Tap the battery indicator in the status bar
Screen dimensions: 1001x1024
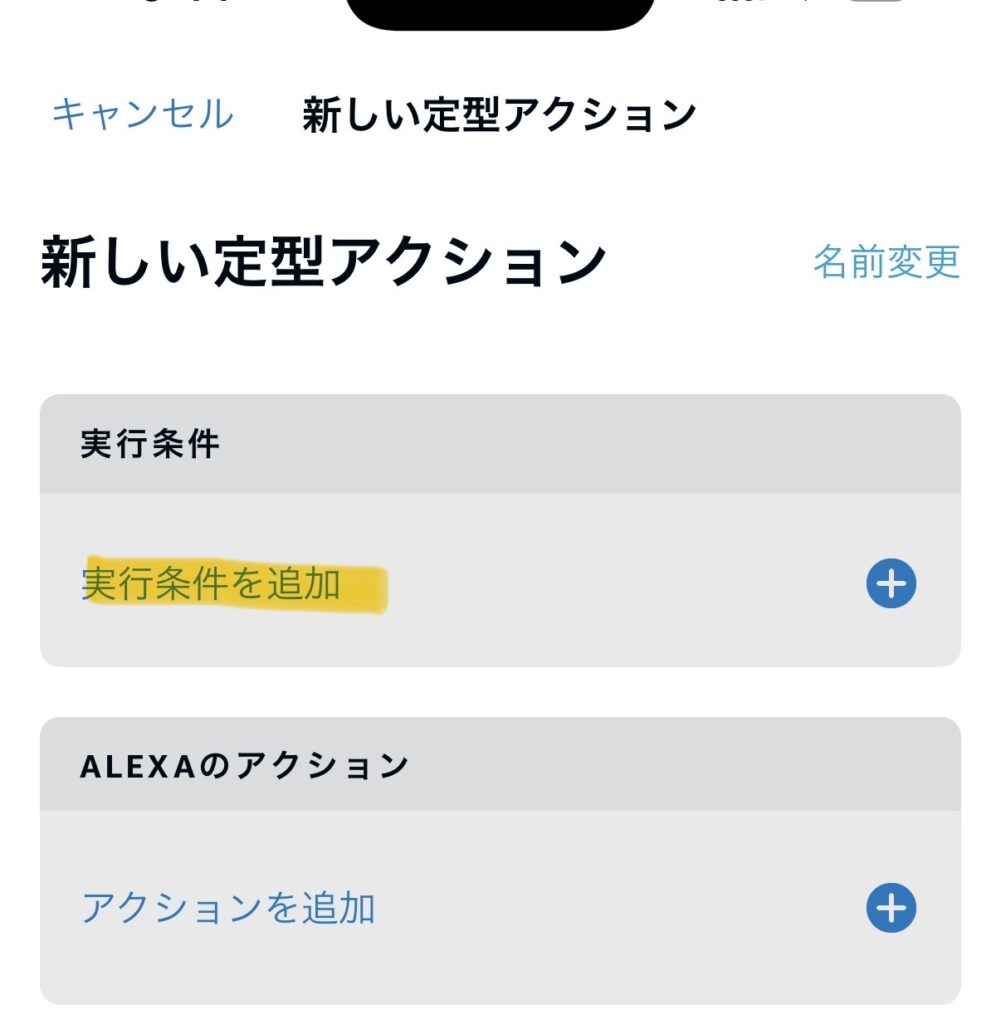878,5
